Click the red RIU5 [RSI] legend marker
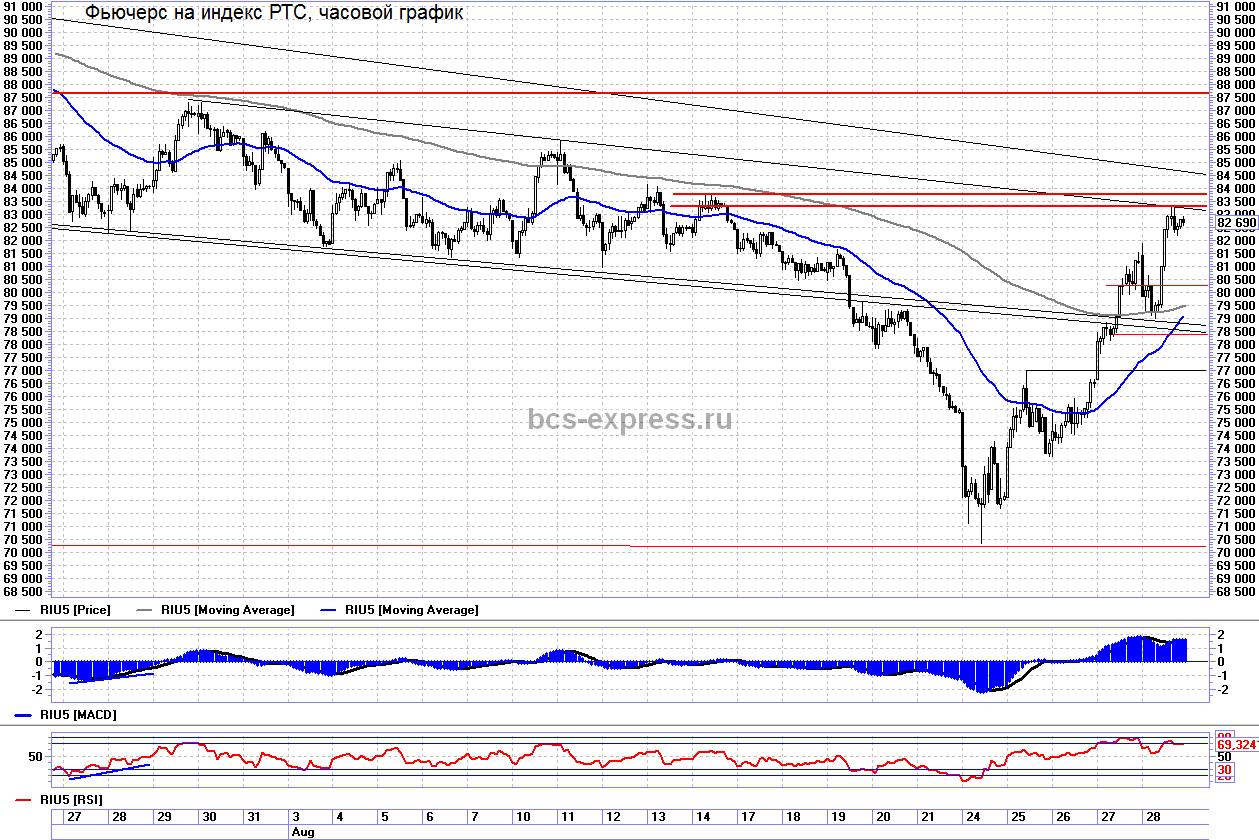 click(x=26, y=800)
